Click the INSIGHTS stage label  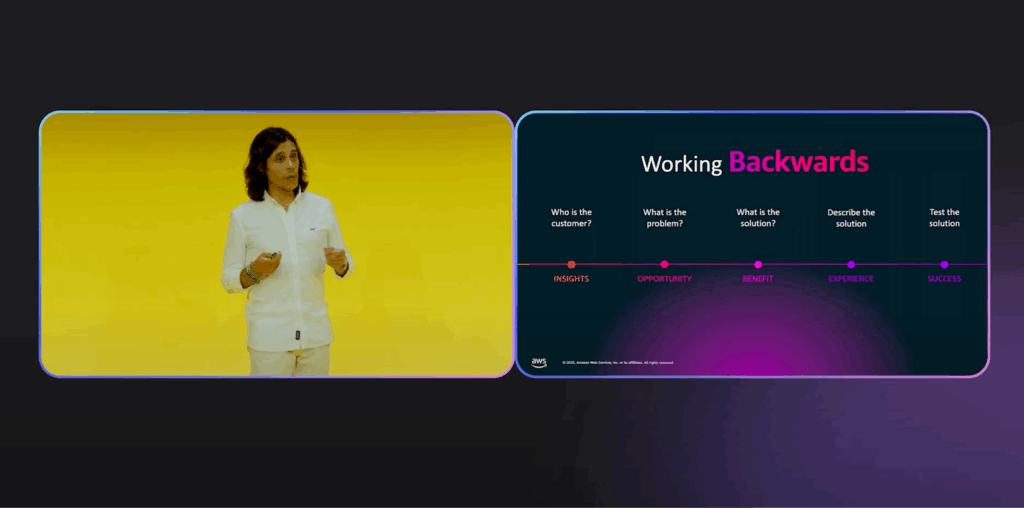coord(571,279)
